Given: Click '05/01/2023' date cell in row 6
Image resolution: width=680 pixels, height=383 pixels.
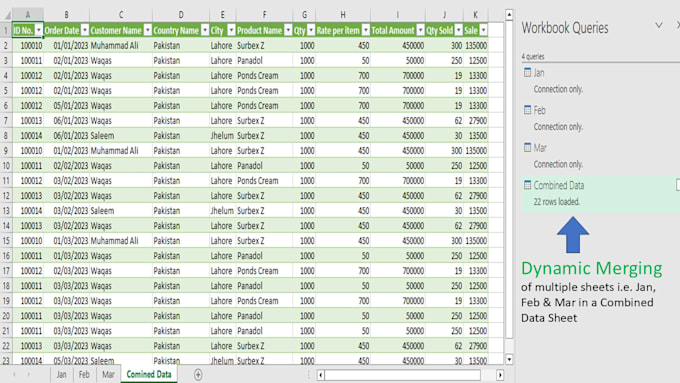Looking at the screenshot, I should (66, 105).
